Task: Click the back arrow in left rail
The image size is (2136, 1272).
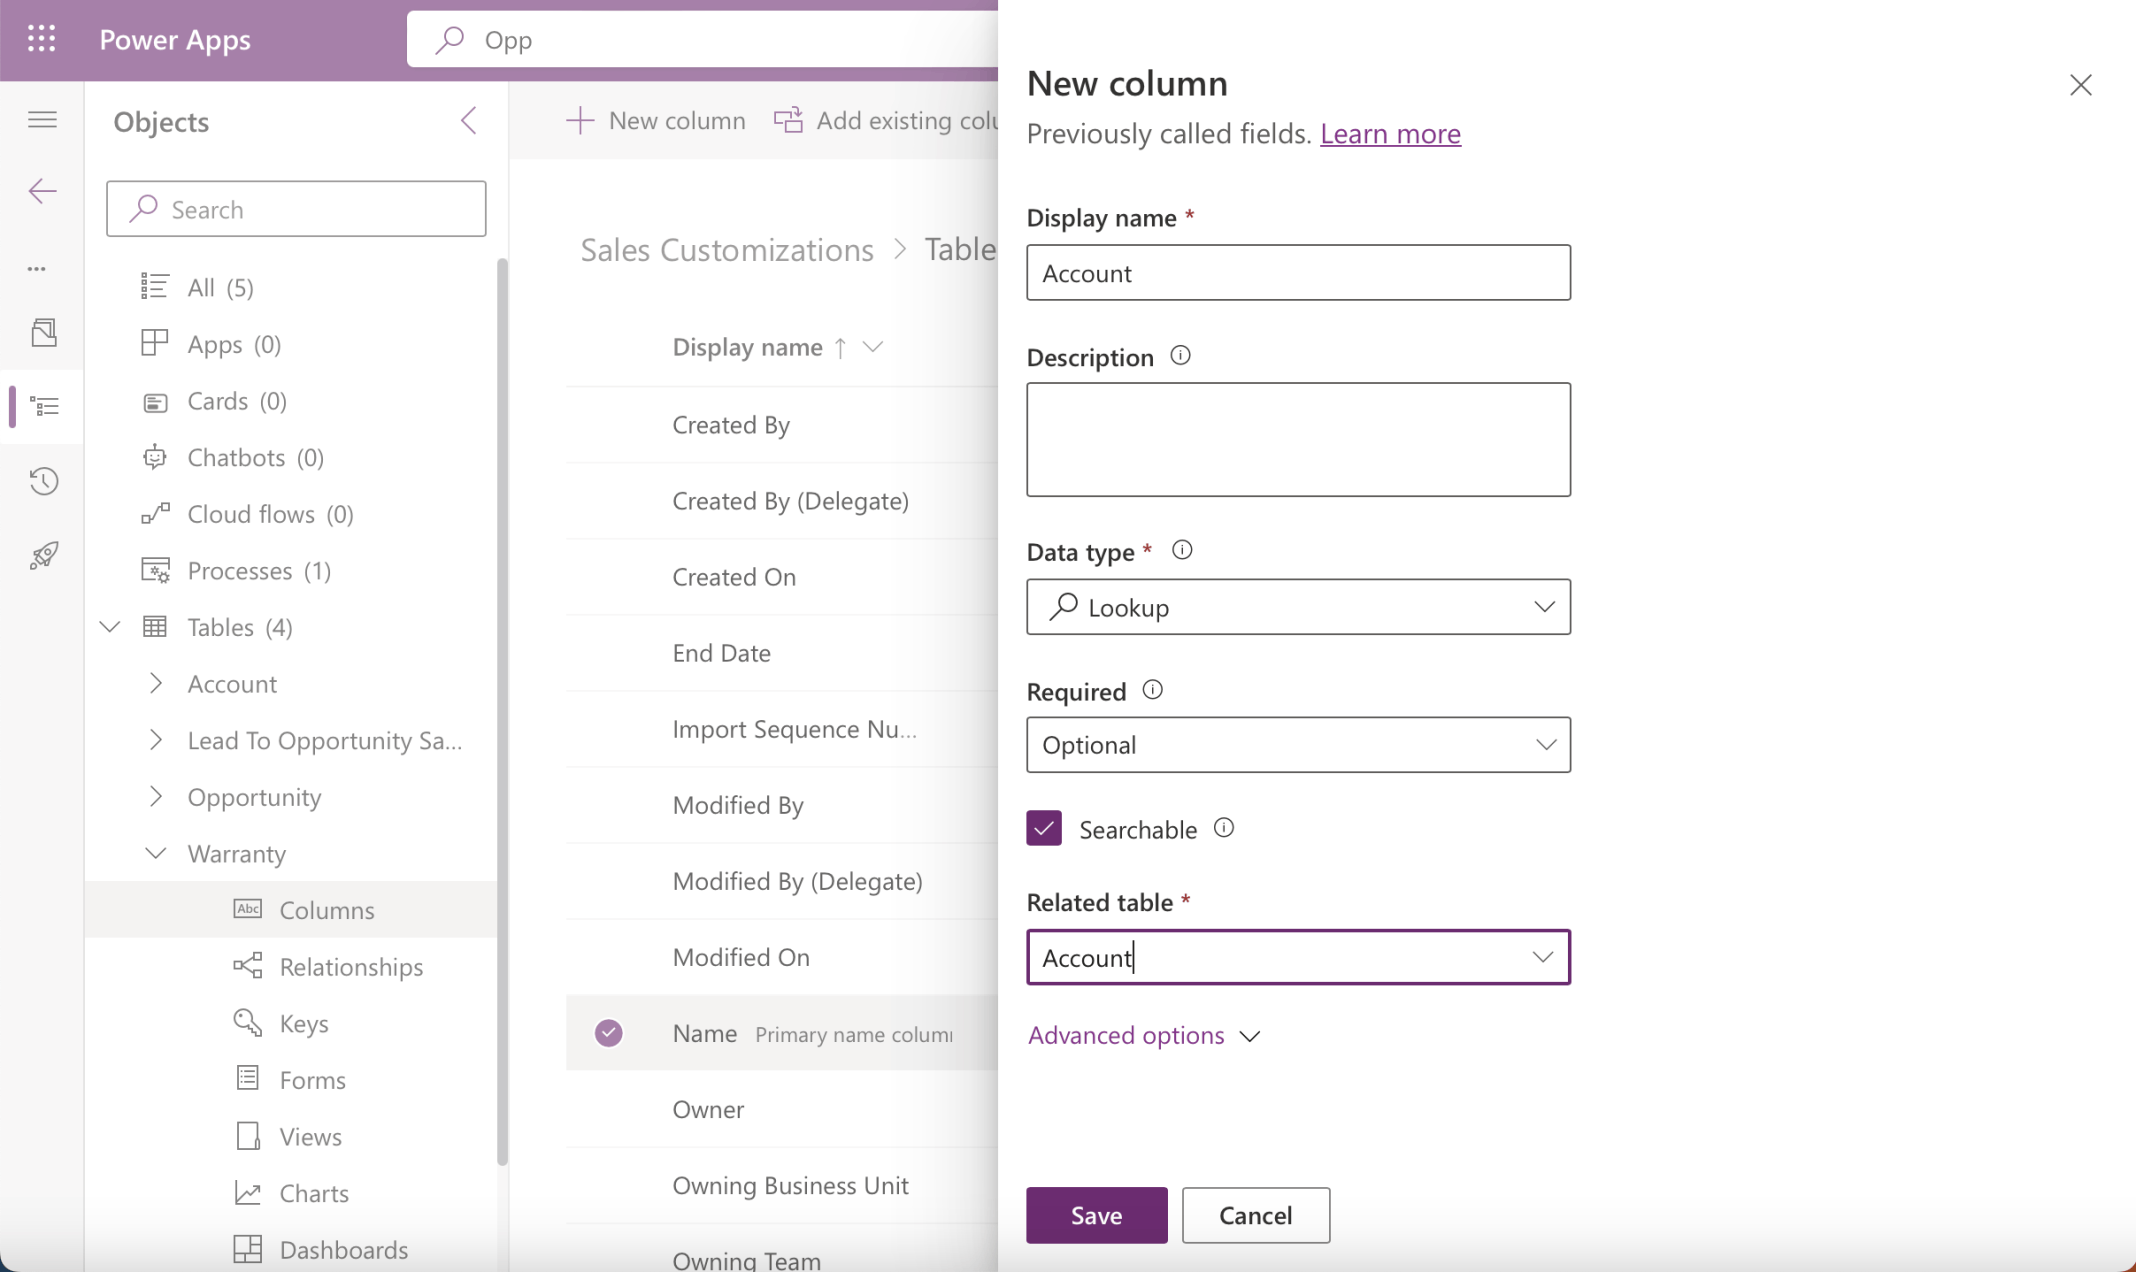Action: [x=42, y=191]
